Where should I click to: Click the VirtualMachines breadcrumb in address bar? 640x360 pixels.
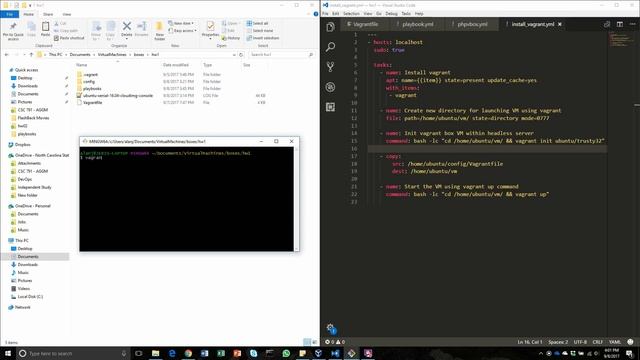pos(112,54)
